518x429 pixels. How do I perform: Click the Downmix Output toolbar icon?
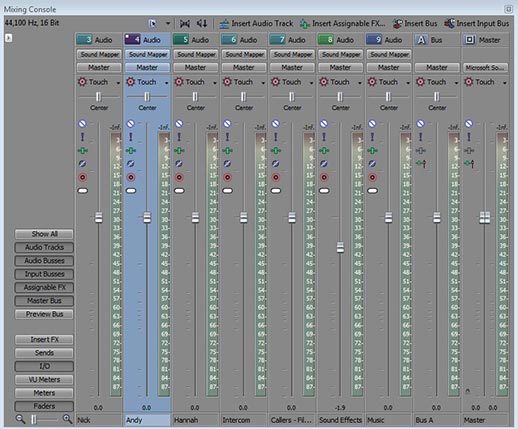[x=185, y=23]
